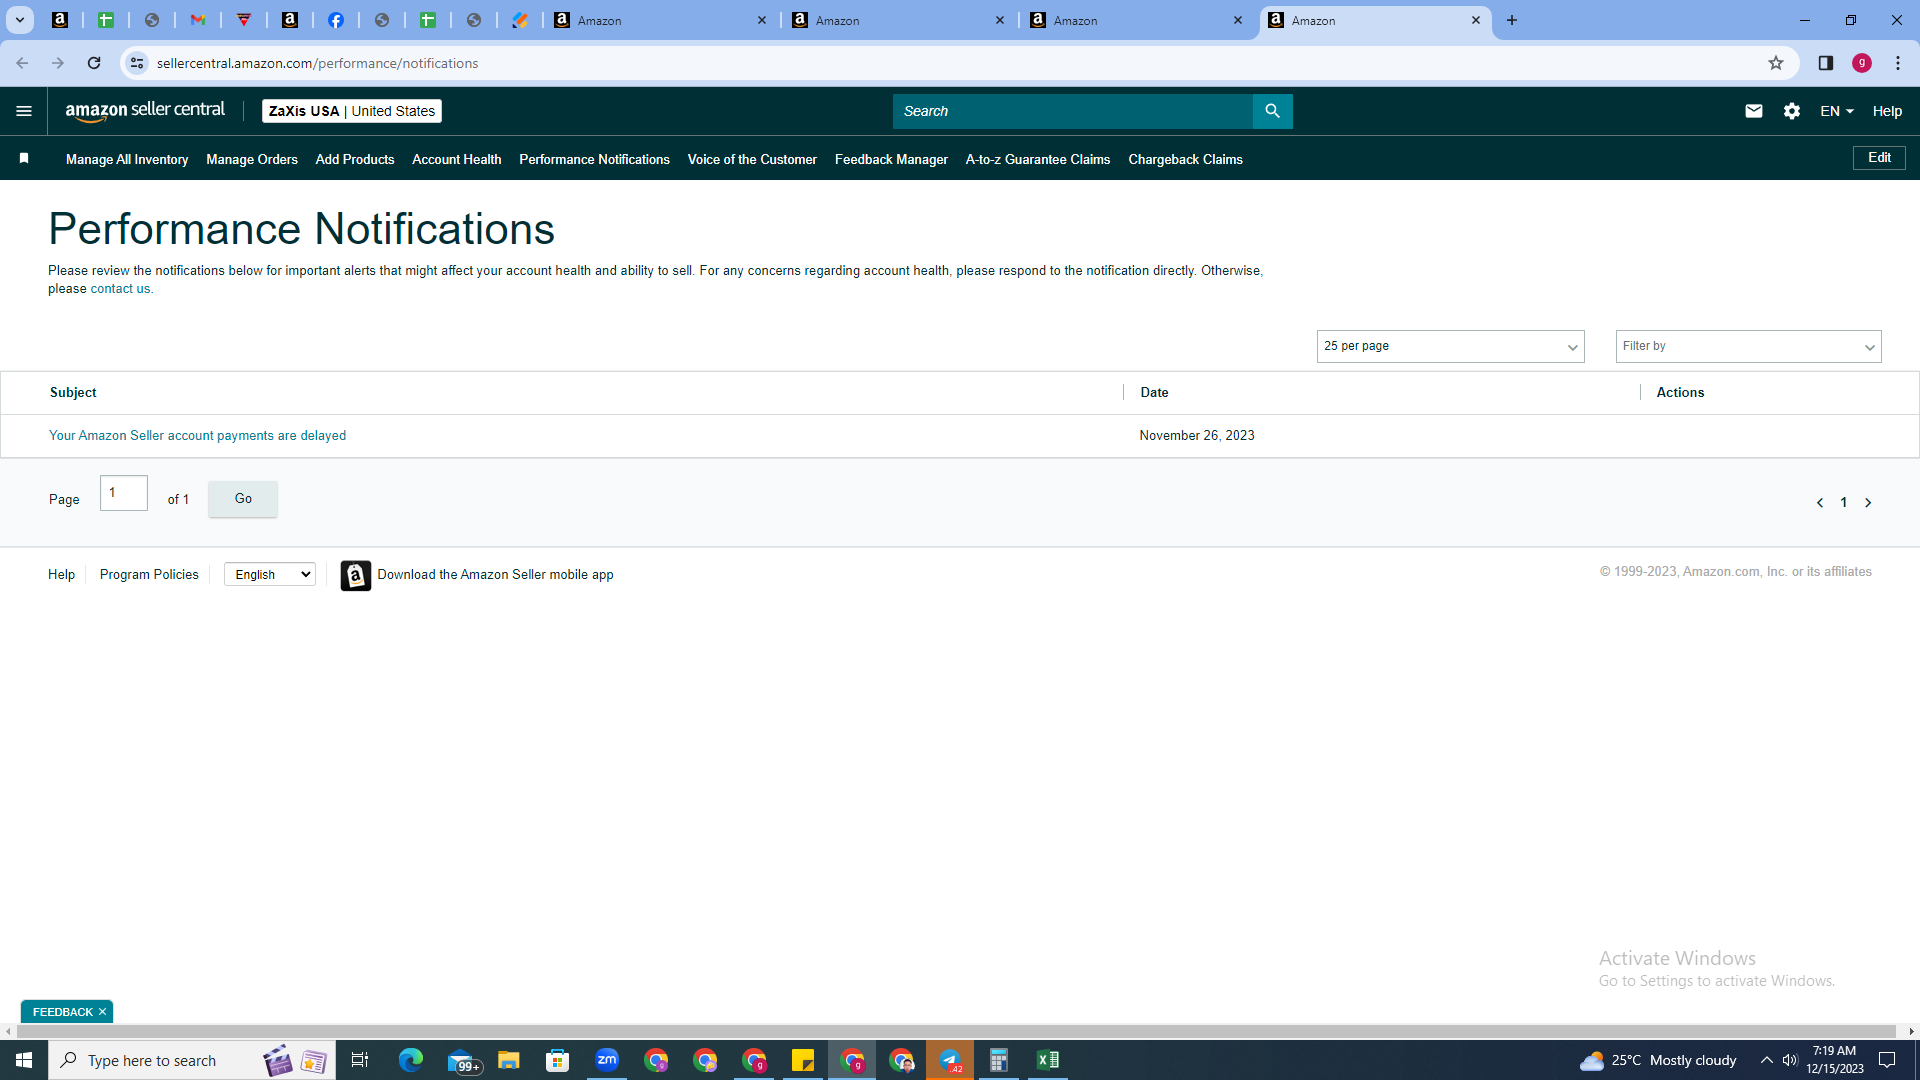The image size is (1920, 1080).
Task: Click the contact us link
Action: 120,289
